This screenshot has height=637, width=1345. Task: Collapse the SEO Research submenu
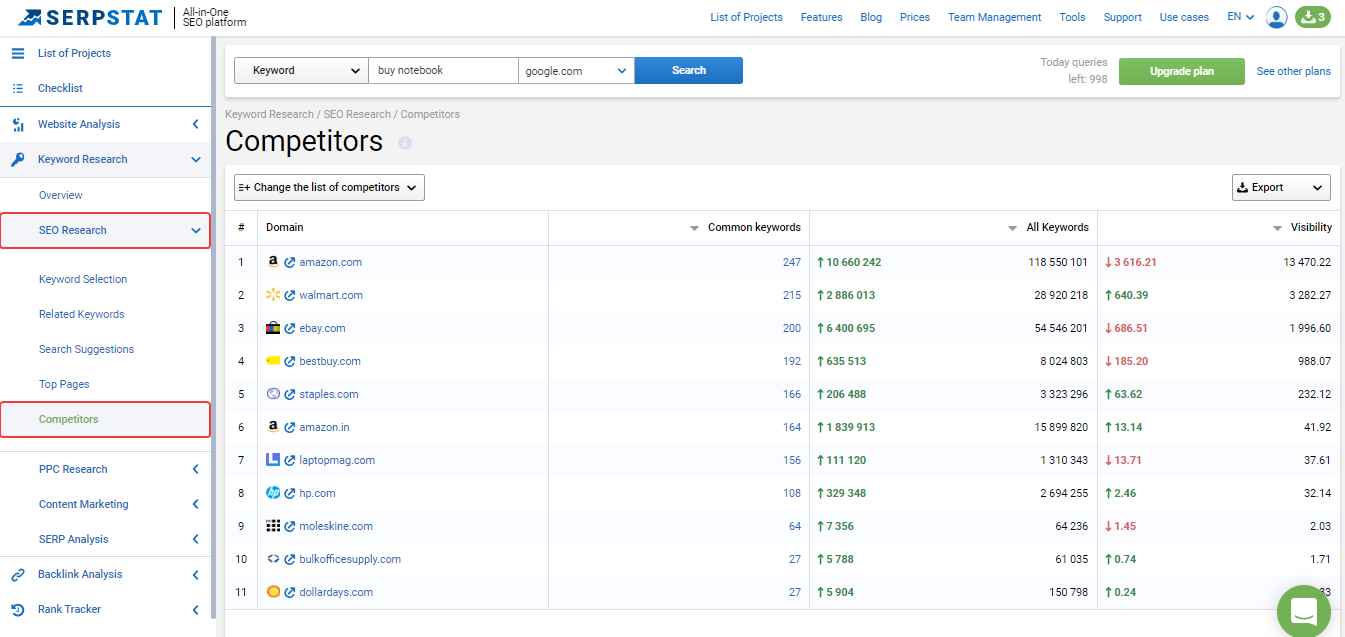click(195, 230)
